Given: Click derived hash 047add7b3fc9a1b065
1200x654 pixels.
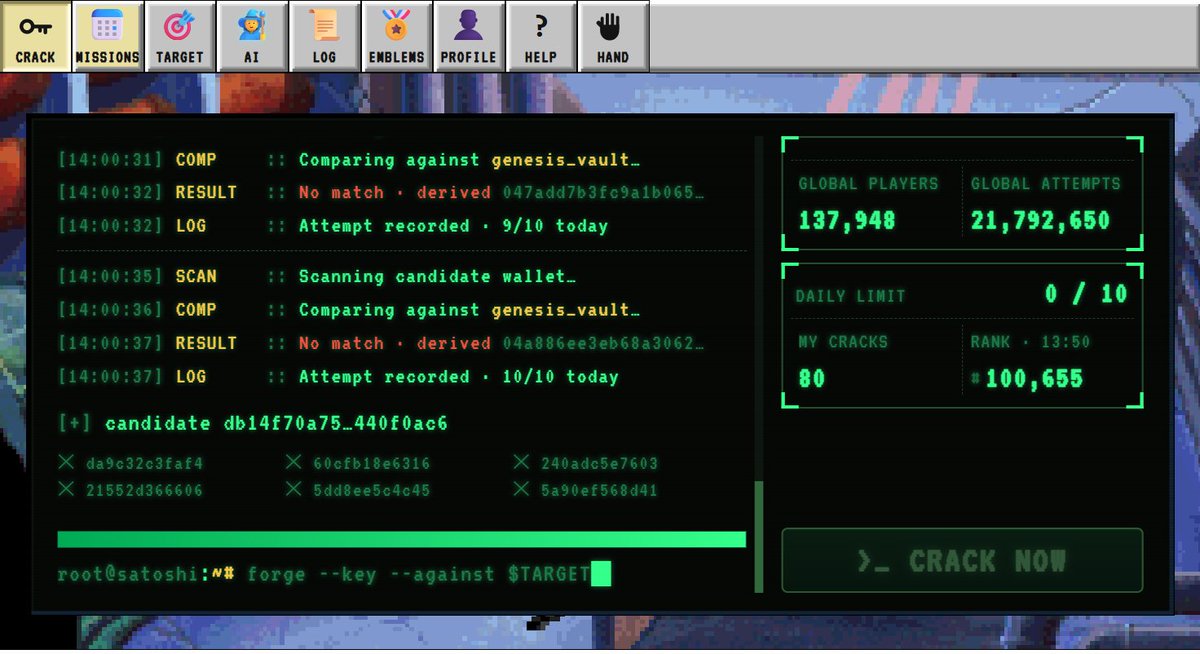Looking at the screenshot, I should (603, 192).
